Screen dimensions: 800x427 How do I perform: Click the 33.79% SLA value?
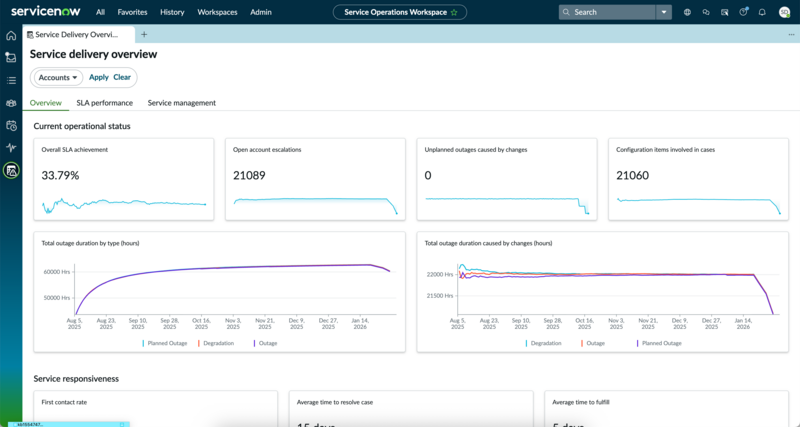(x=60, y=175)
